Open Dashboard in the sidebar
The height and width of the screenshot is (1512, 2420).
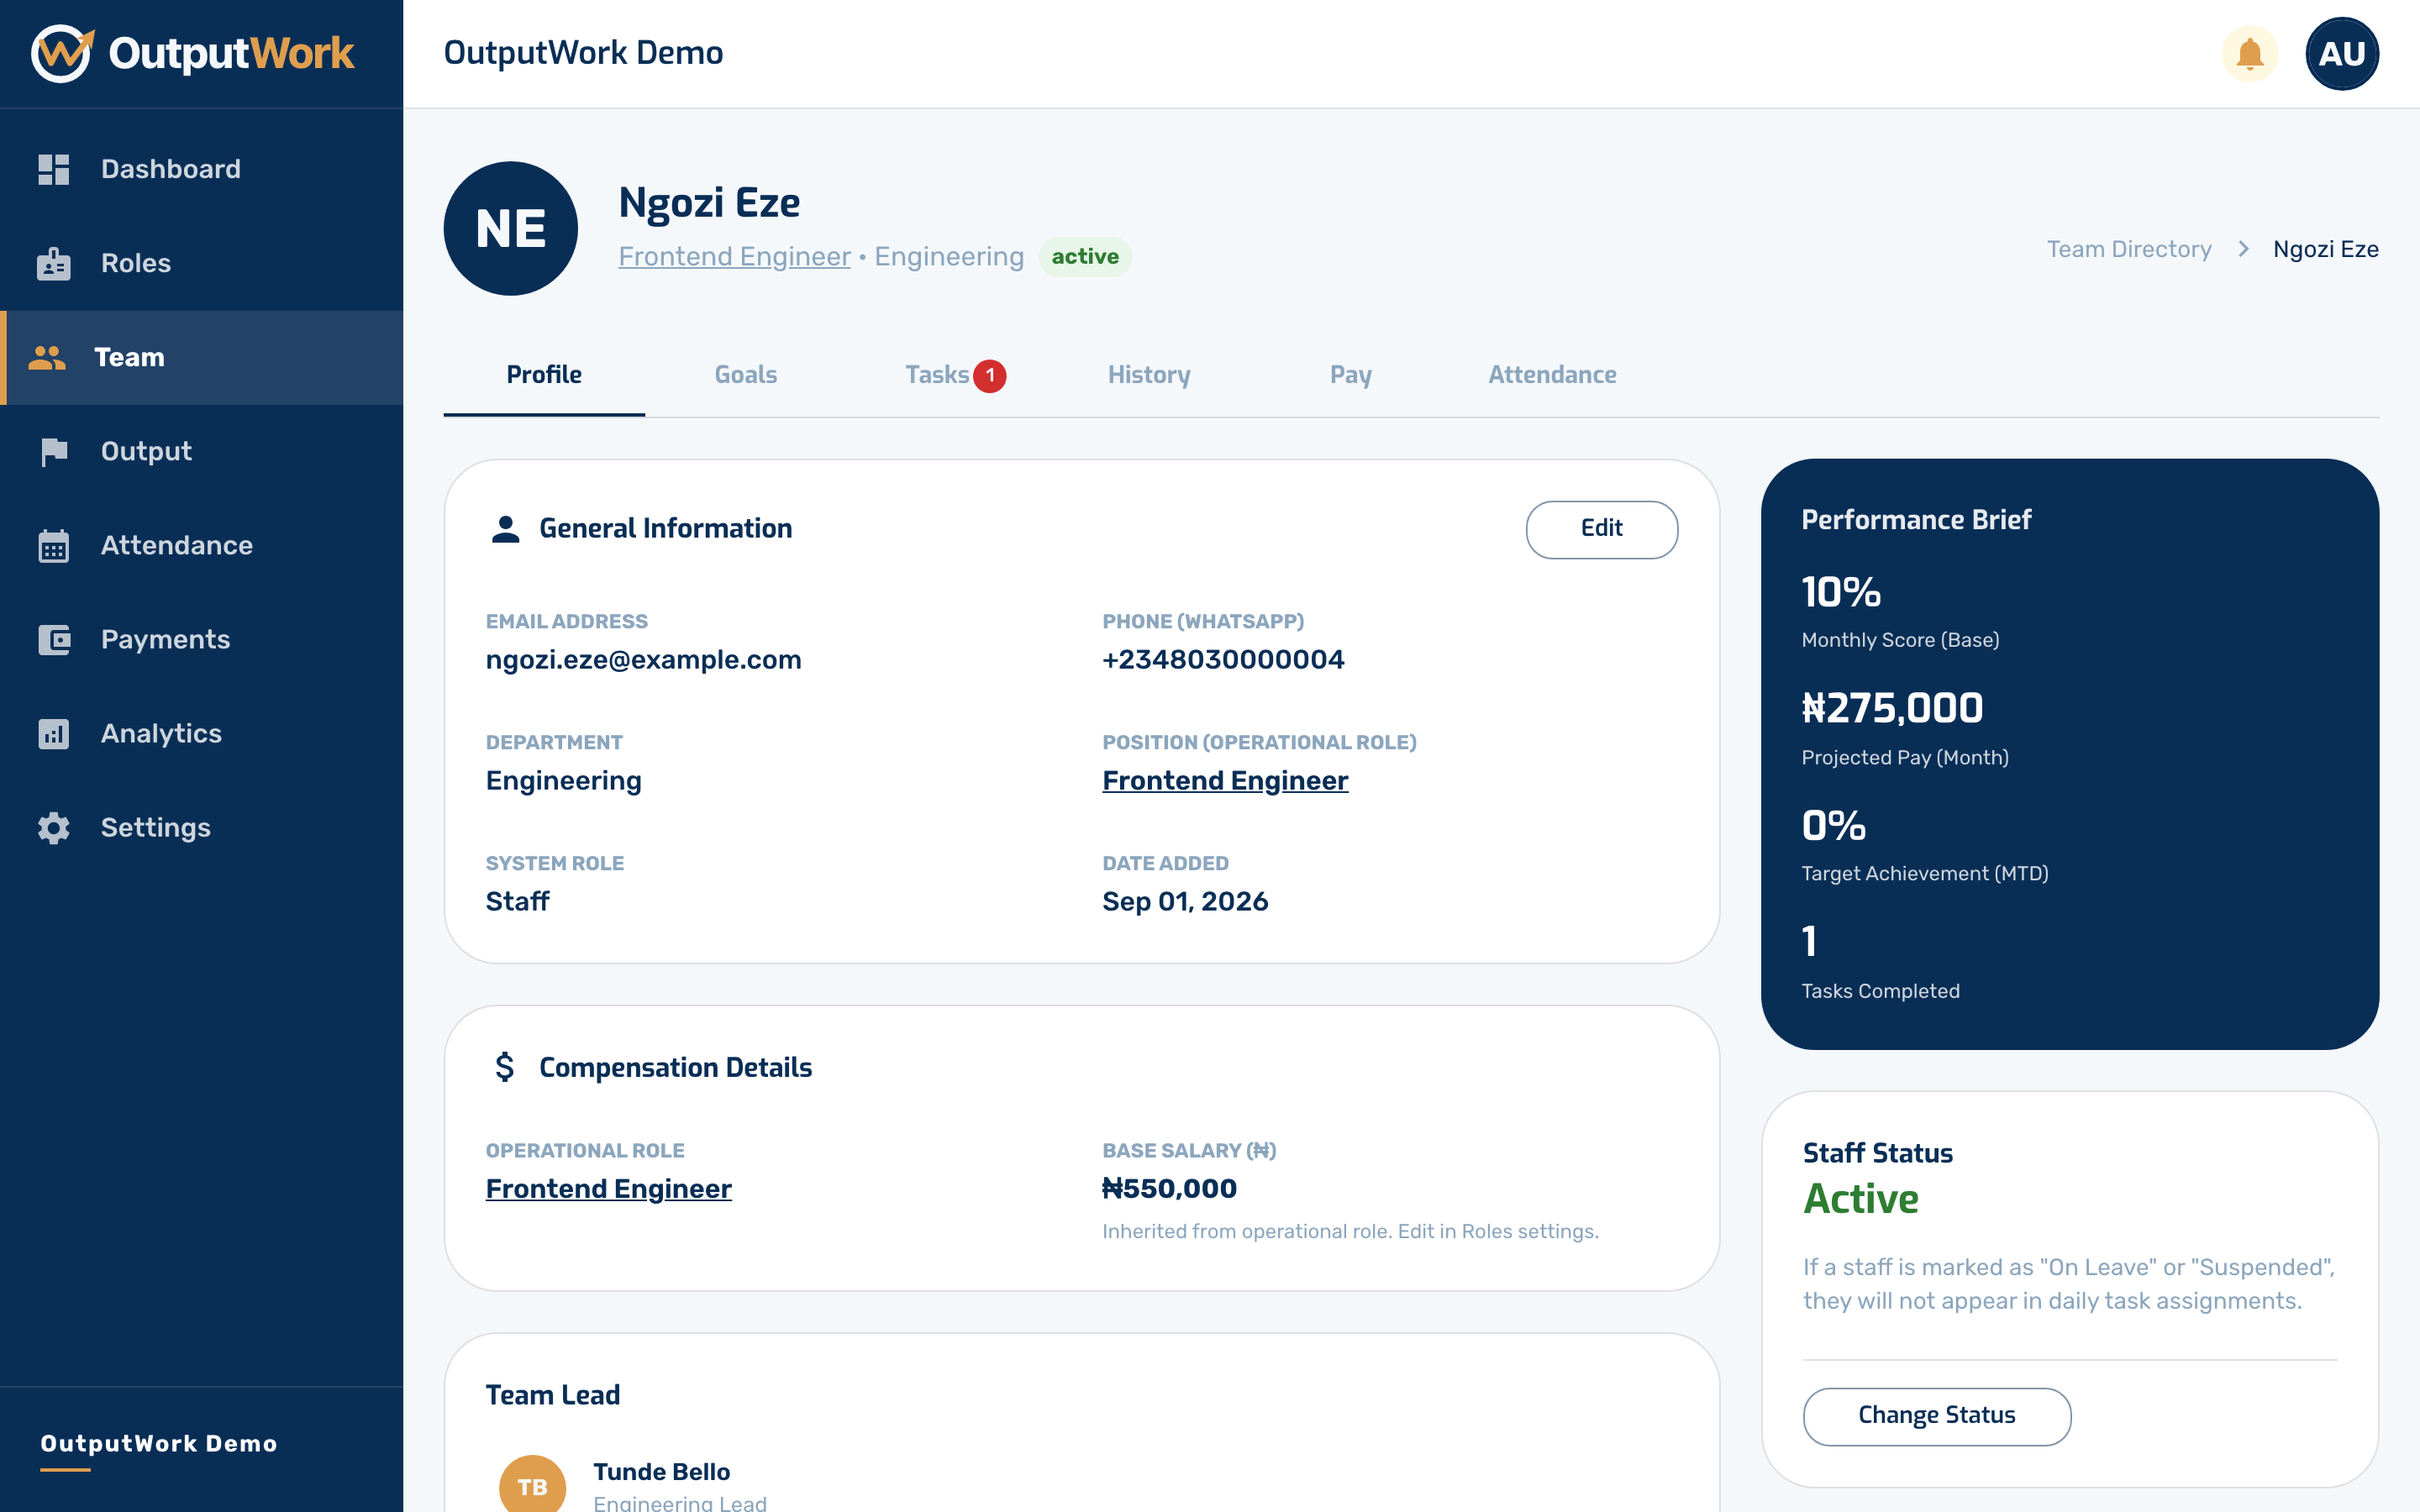[x=201, y=169]
